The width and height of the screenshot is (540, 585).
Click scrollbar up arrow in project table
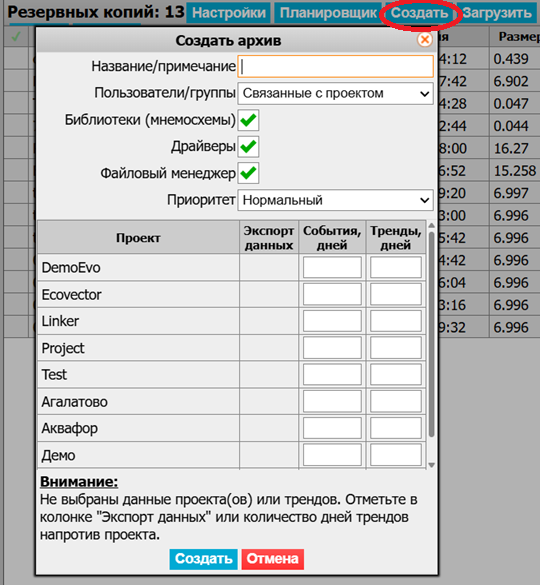tap(431, 226)
